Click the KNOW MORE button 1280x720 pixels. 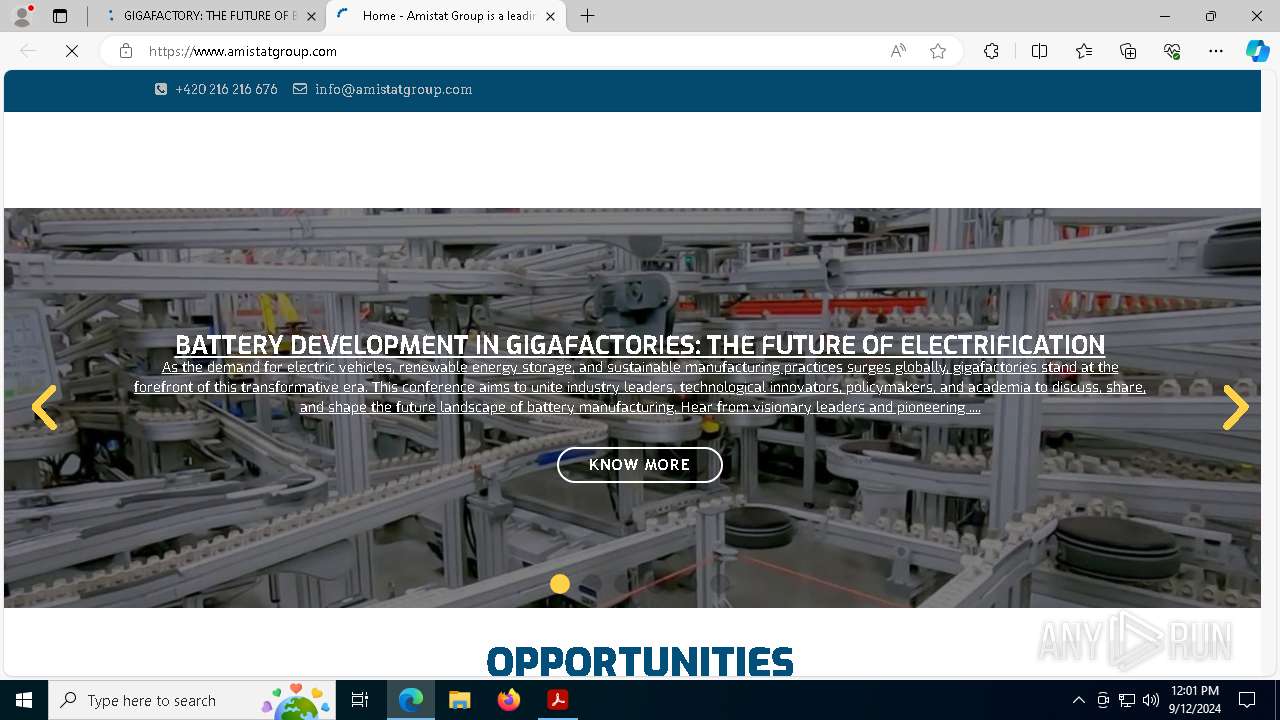[x=640, y=465]
